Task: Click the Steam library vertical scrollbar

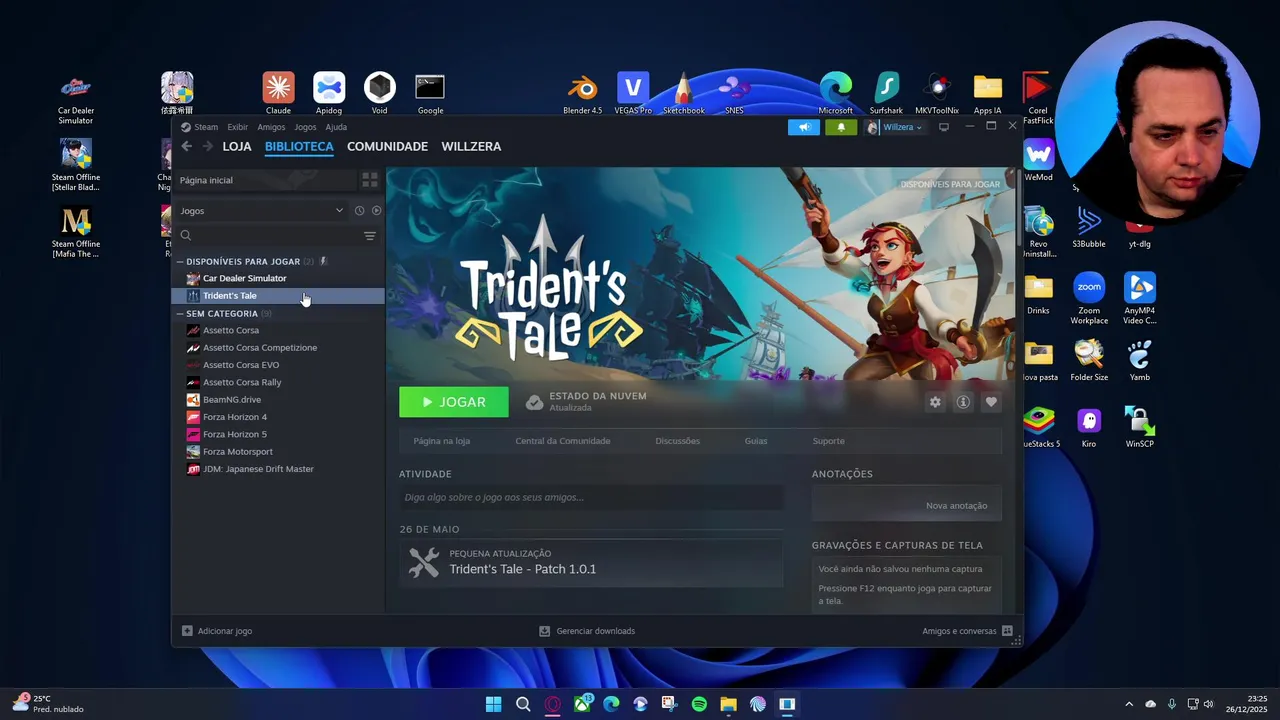Action: [x=1019, y=210]
